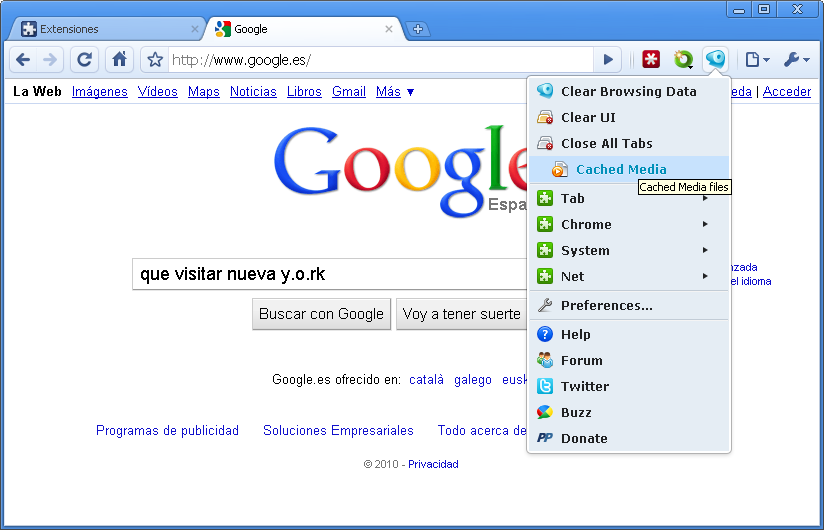
Task: Close the Extensiones tab
Action: pyautogui.click(x=194, y=29)
